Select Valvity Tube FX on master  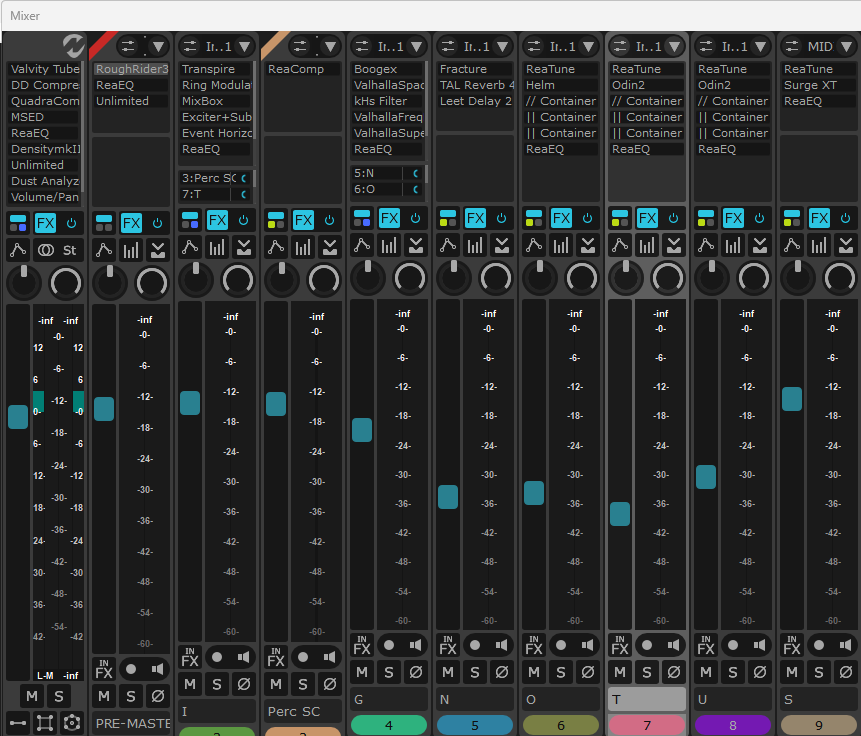click(44, 69)
